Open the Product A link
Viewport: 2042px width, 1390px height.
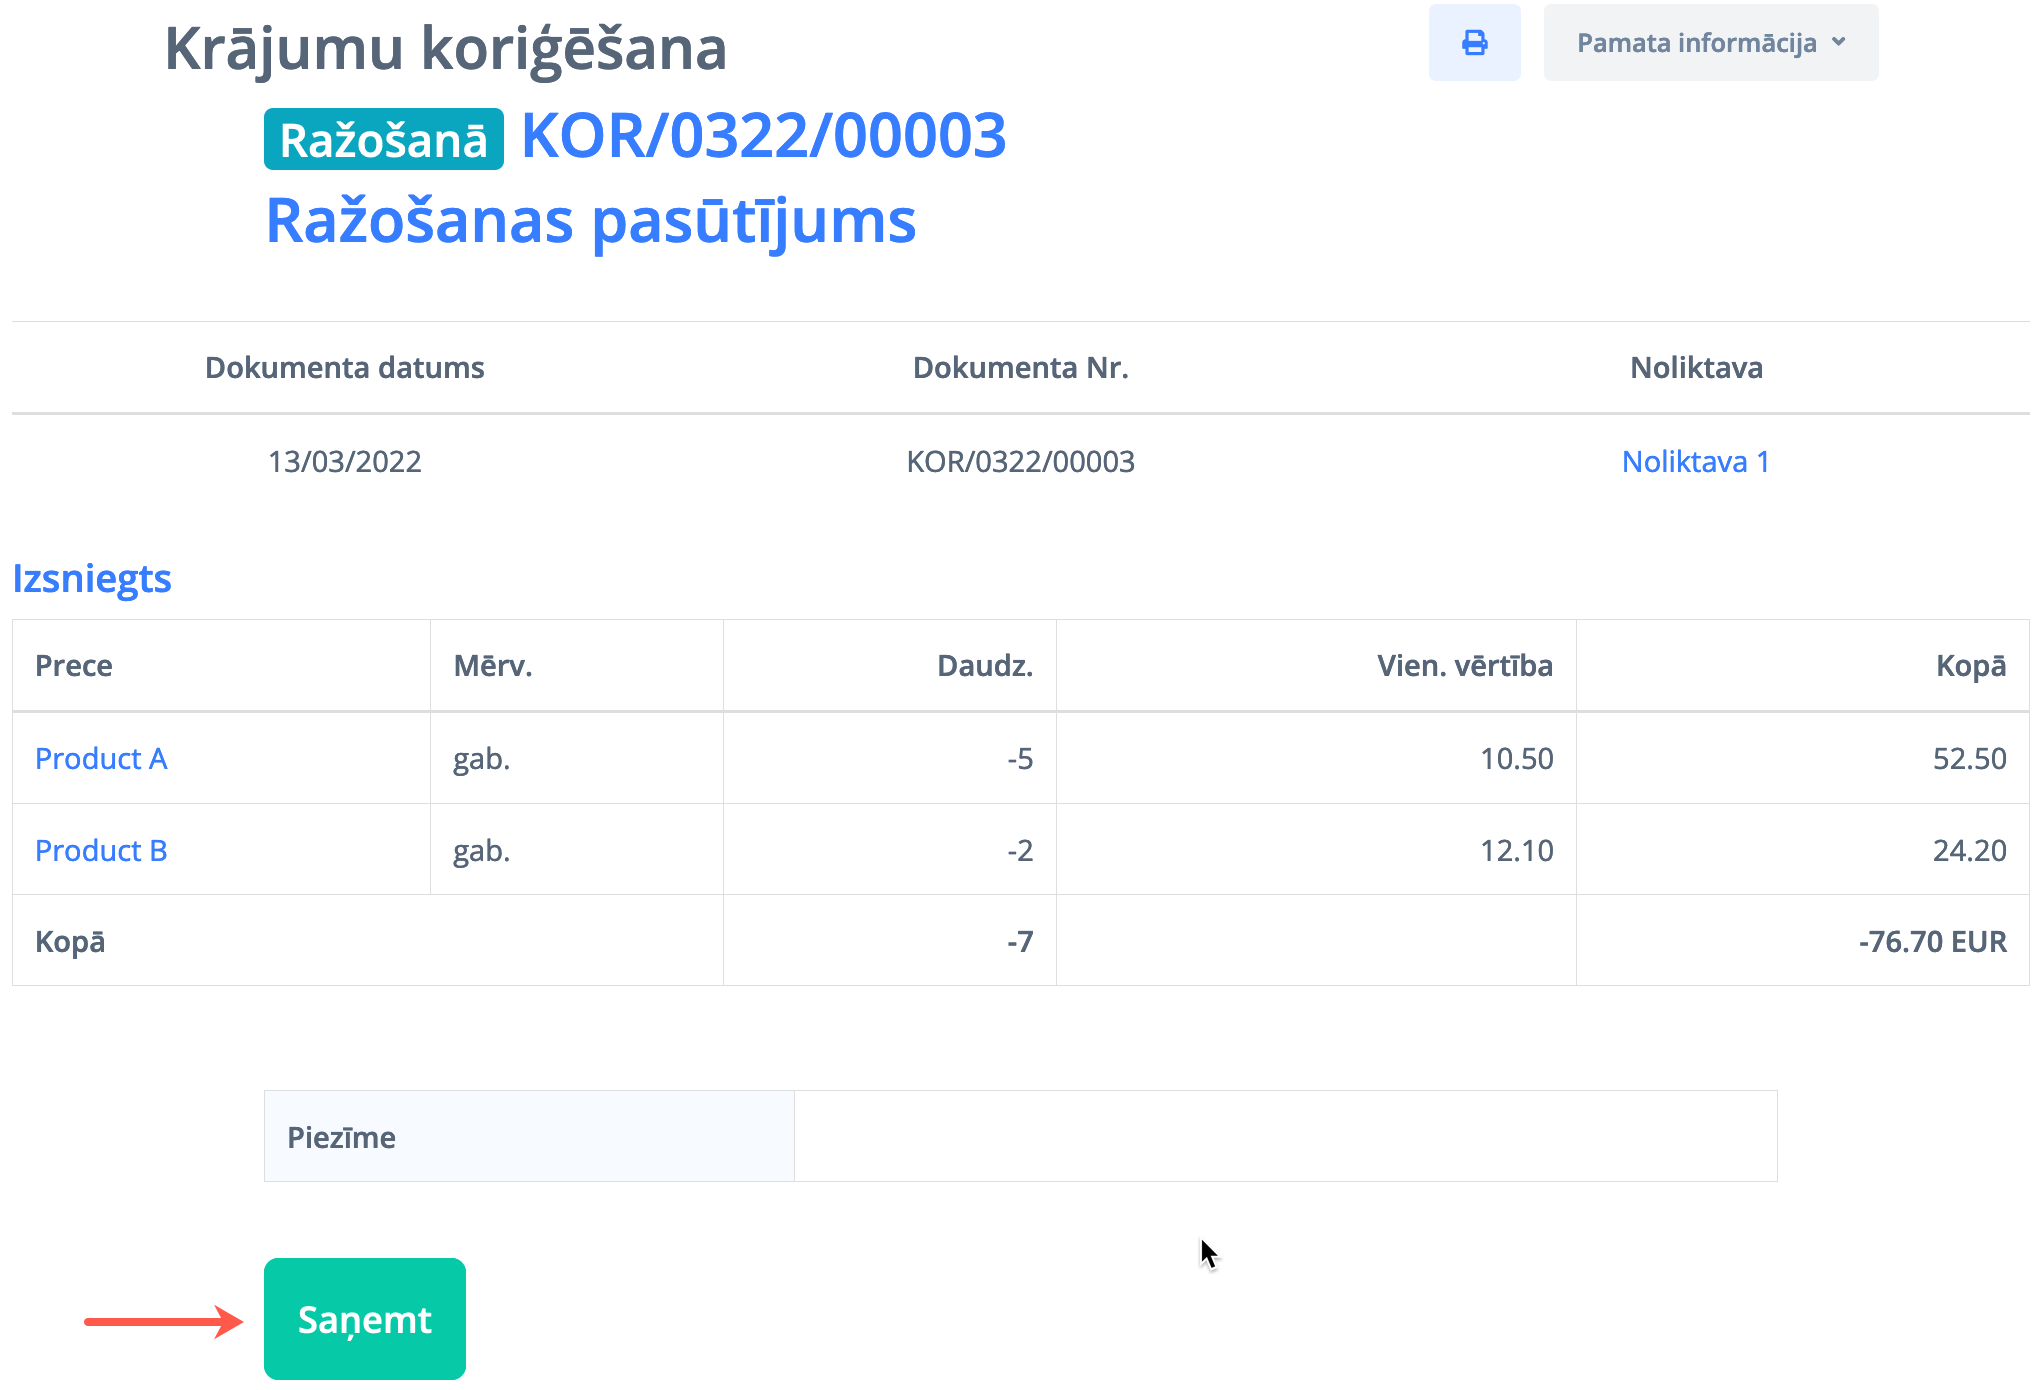tap(101, 759)
